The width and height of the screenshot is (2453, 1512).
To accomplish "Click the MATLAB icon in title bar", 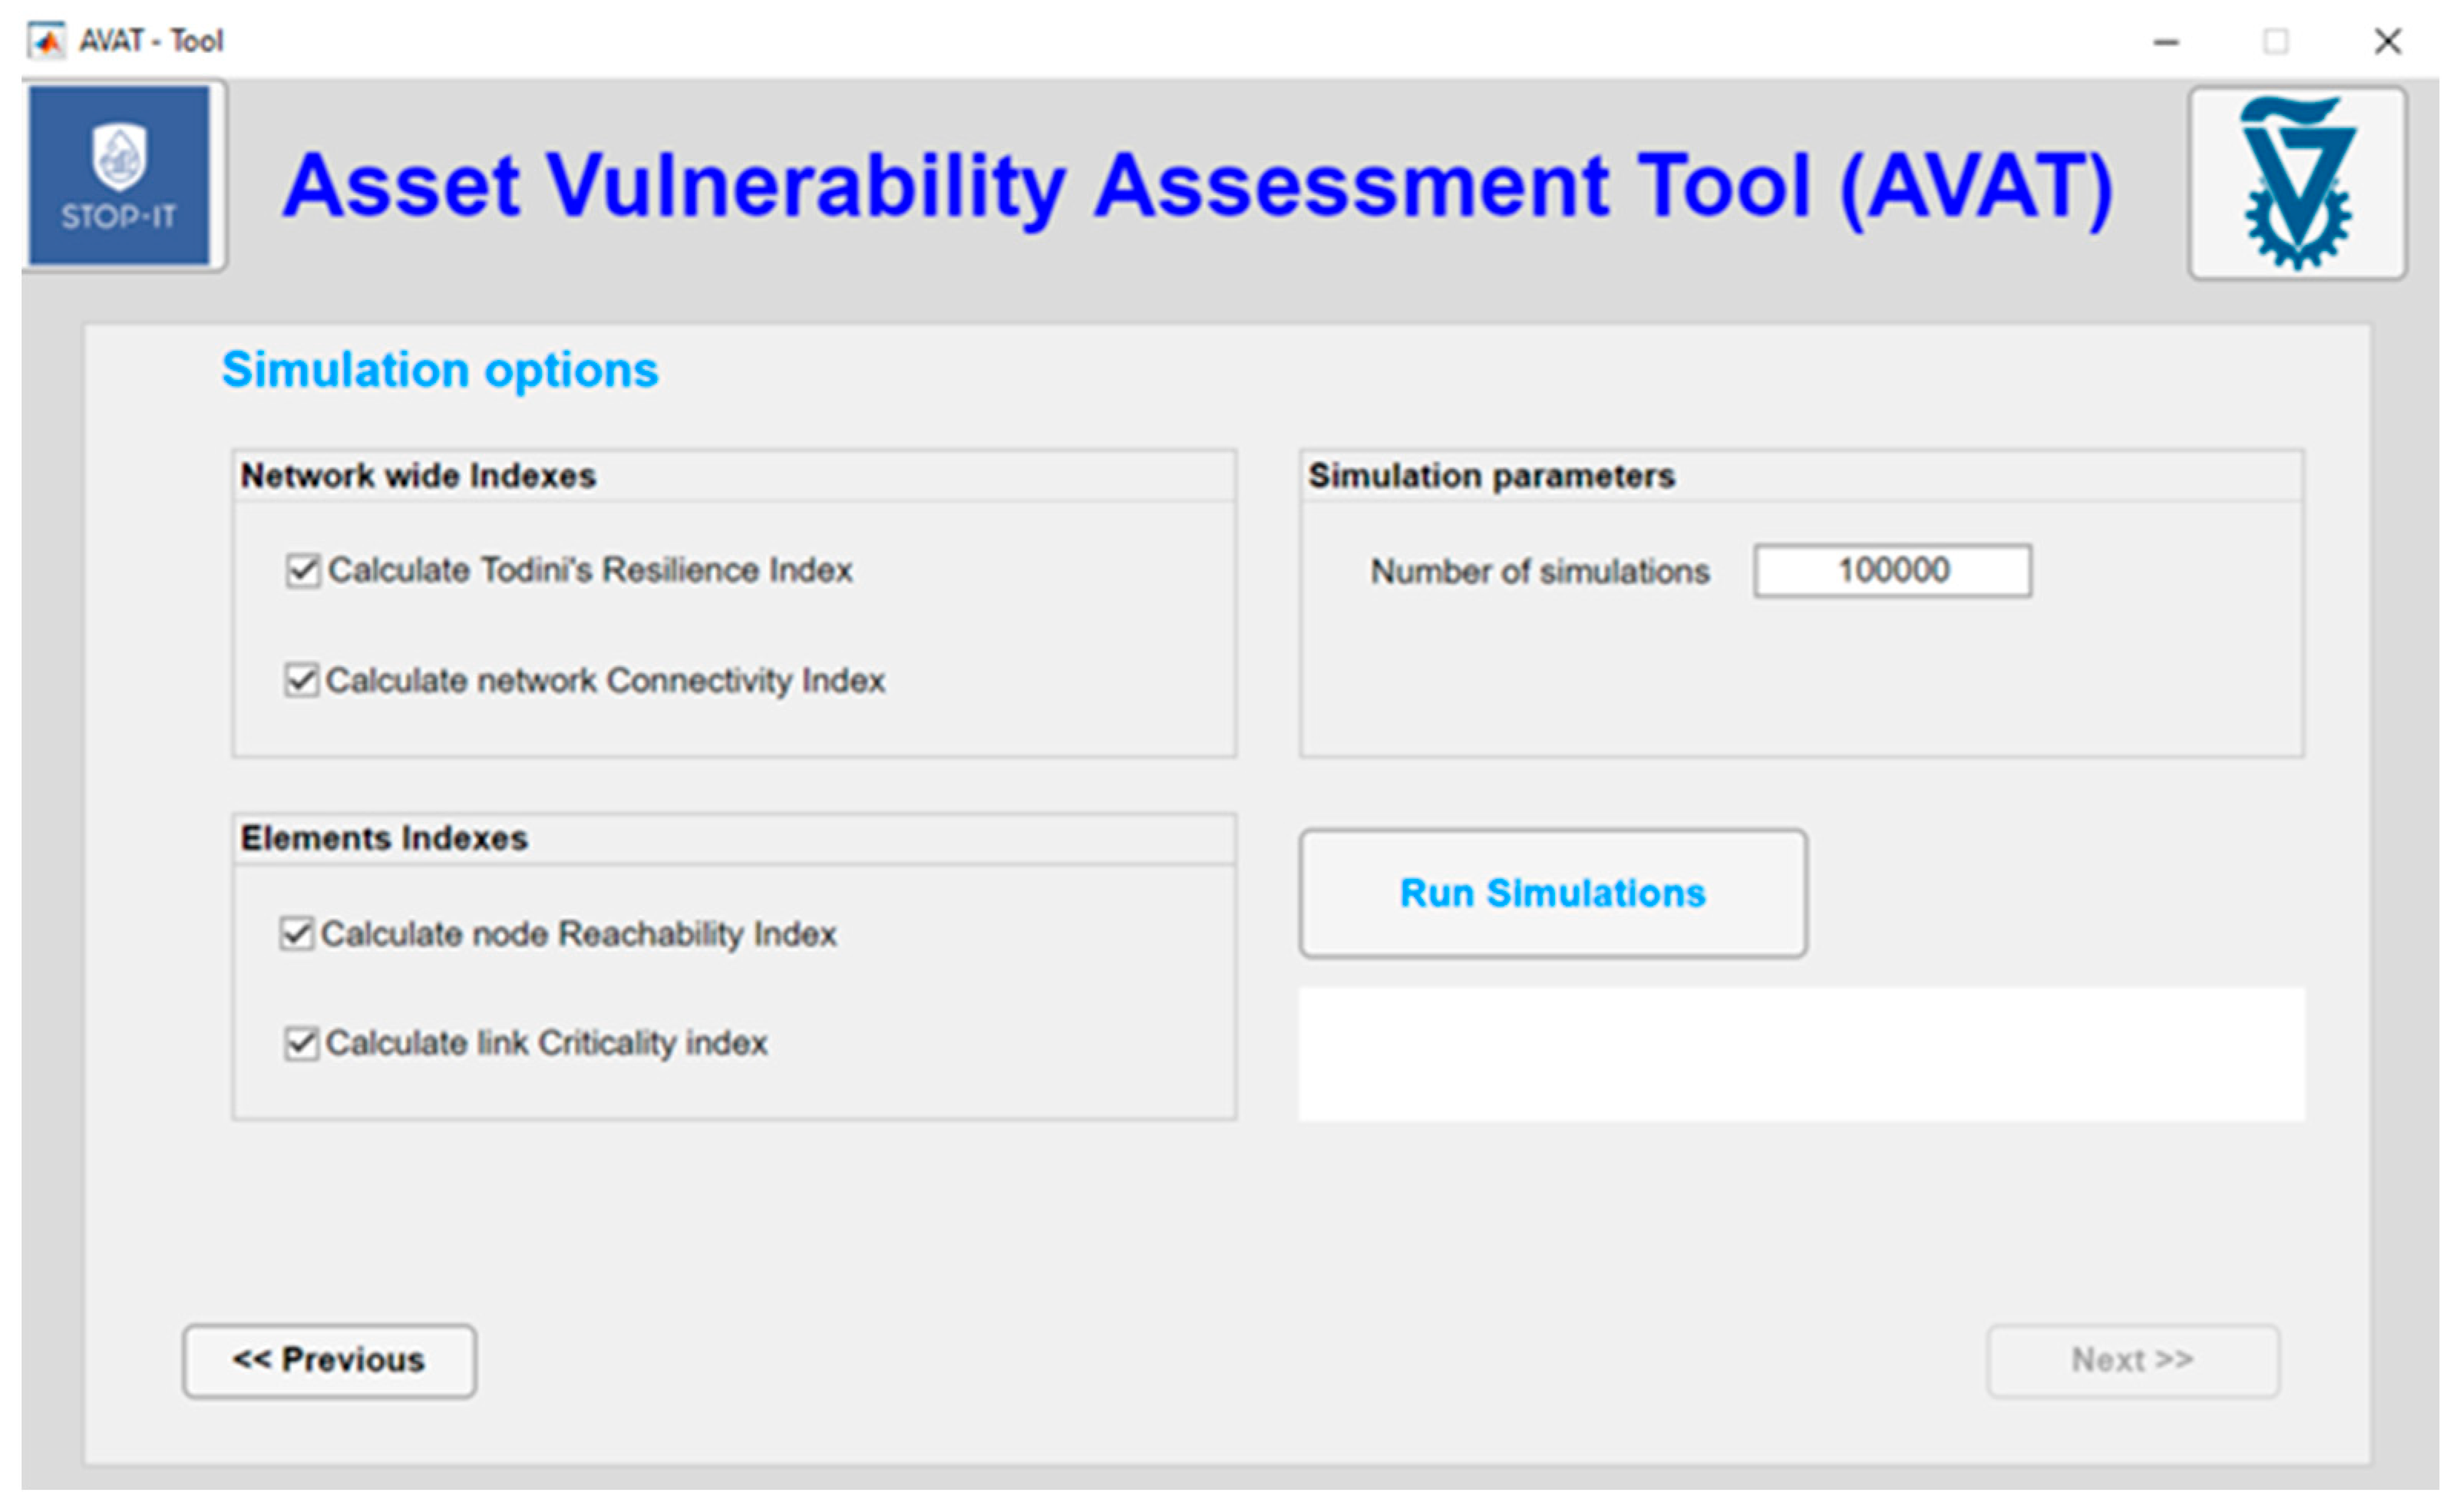I will pyautogui.click(x=46, y=41).
